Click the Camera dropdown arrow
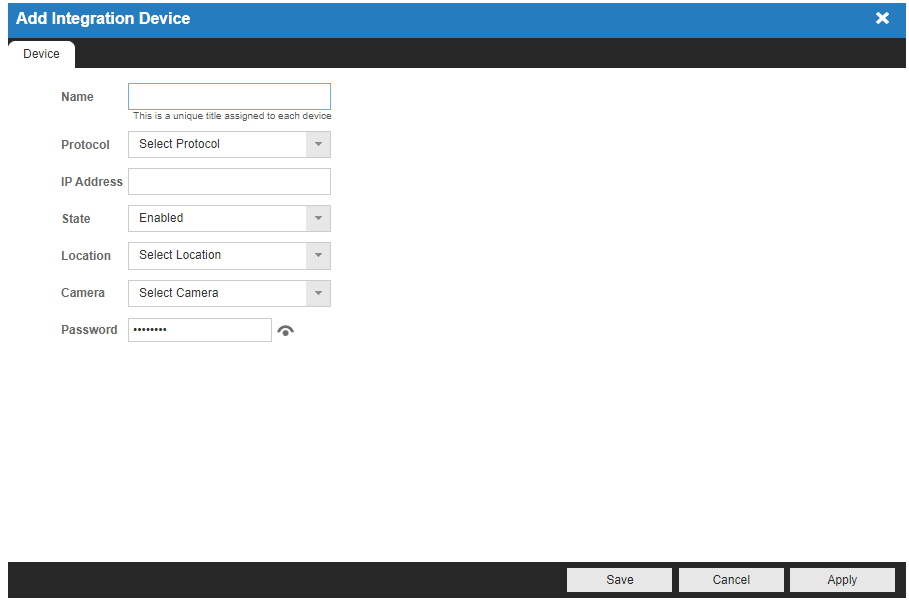Screen dimensions: 909x606 click(x=318, y=293)
